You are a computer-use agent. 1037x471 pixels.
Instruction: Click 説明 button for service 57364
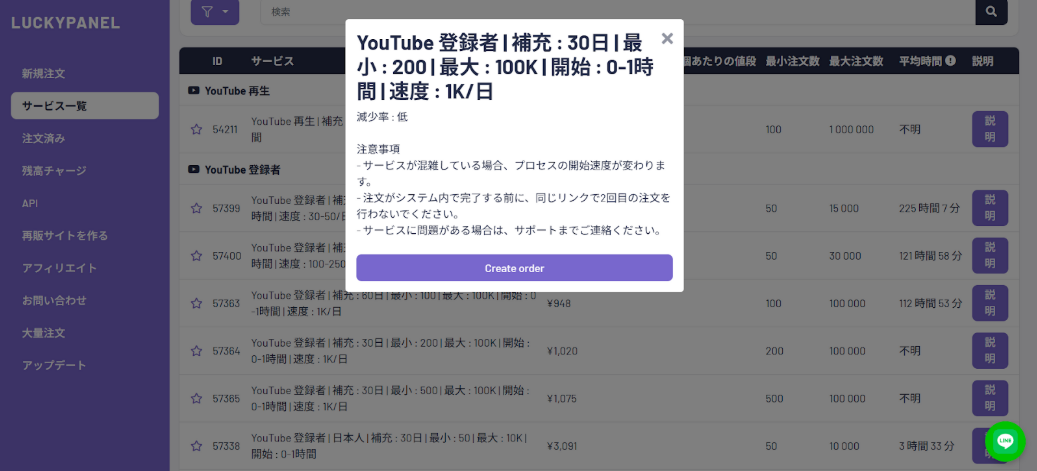click(989, 351)
